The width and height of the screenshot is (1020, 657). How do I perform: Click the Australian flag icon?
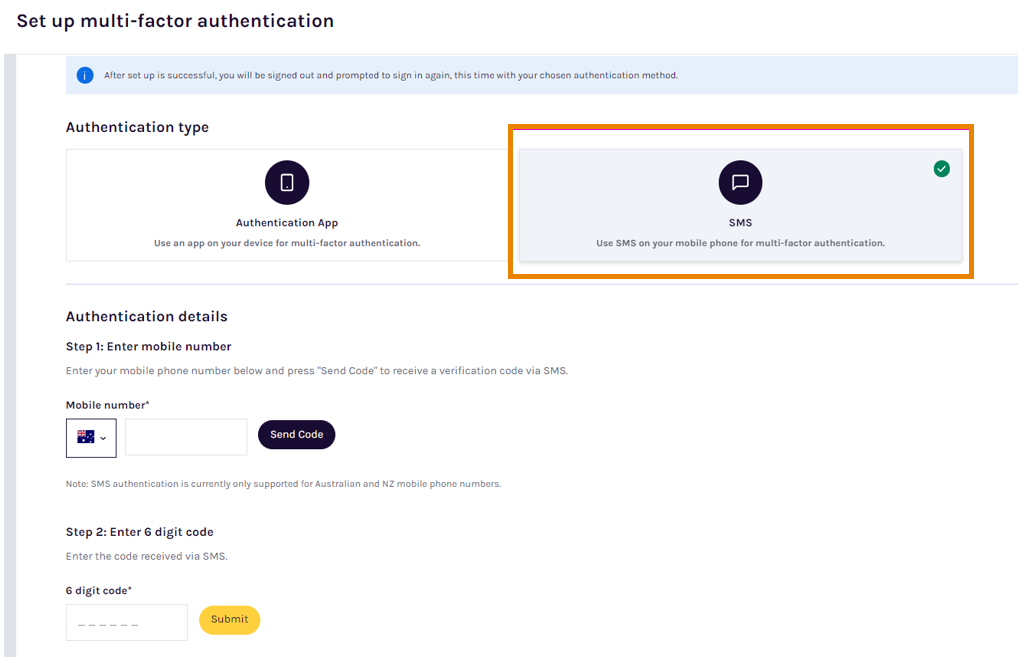coord(85,437)
